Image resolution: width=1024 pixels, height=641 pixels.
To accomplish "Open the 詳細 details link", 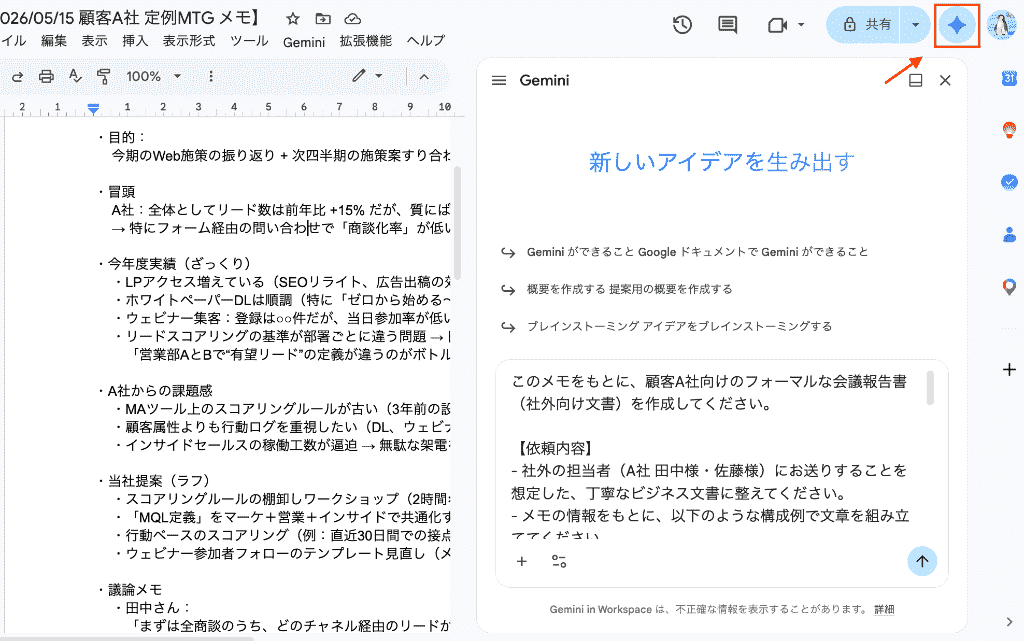I will 884,609.
